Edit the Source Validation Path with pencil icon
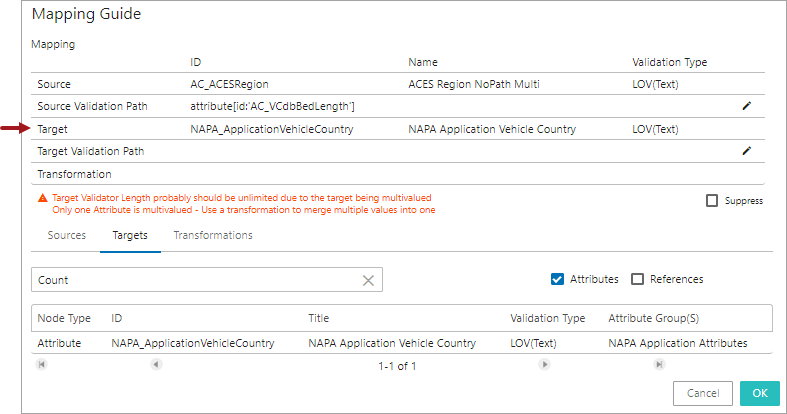The image size is (787, 414). [x=746, y=106]
